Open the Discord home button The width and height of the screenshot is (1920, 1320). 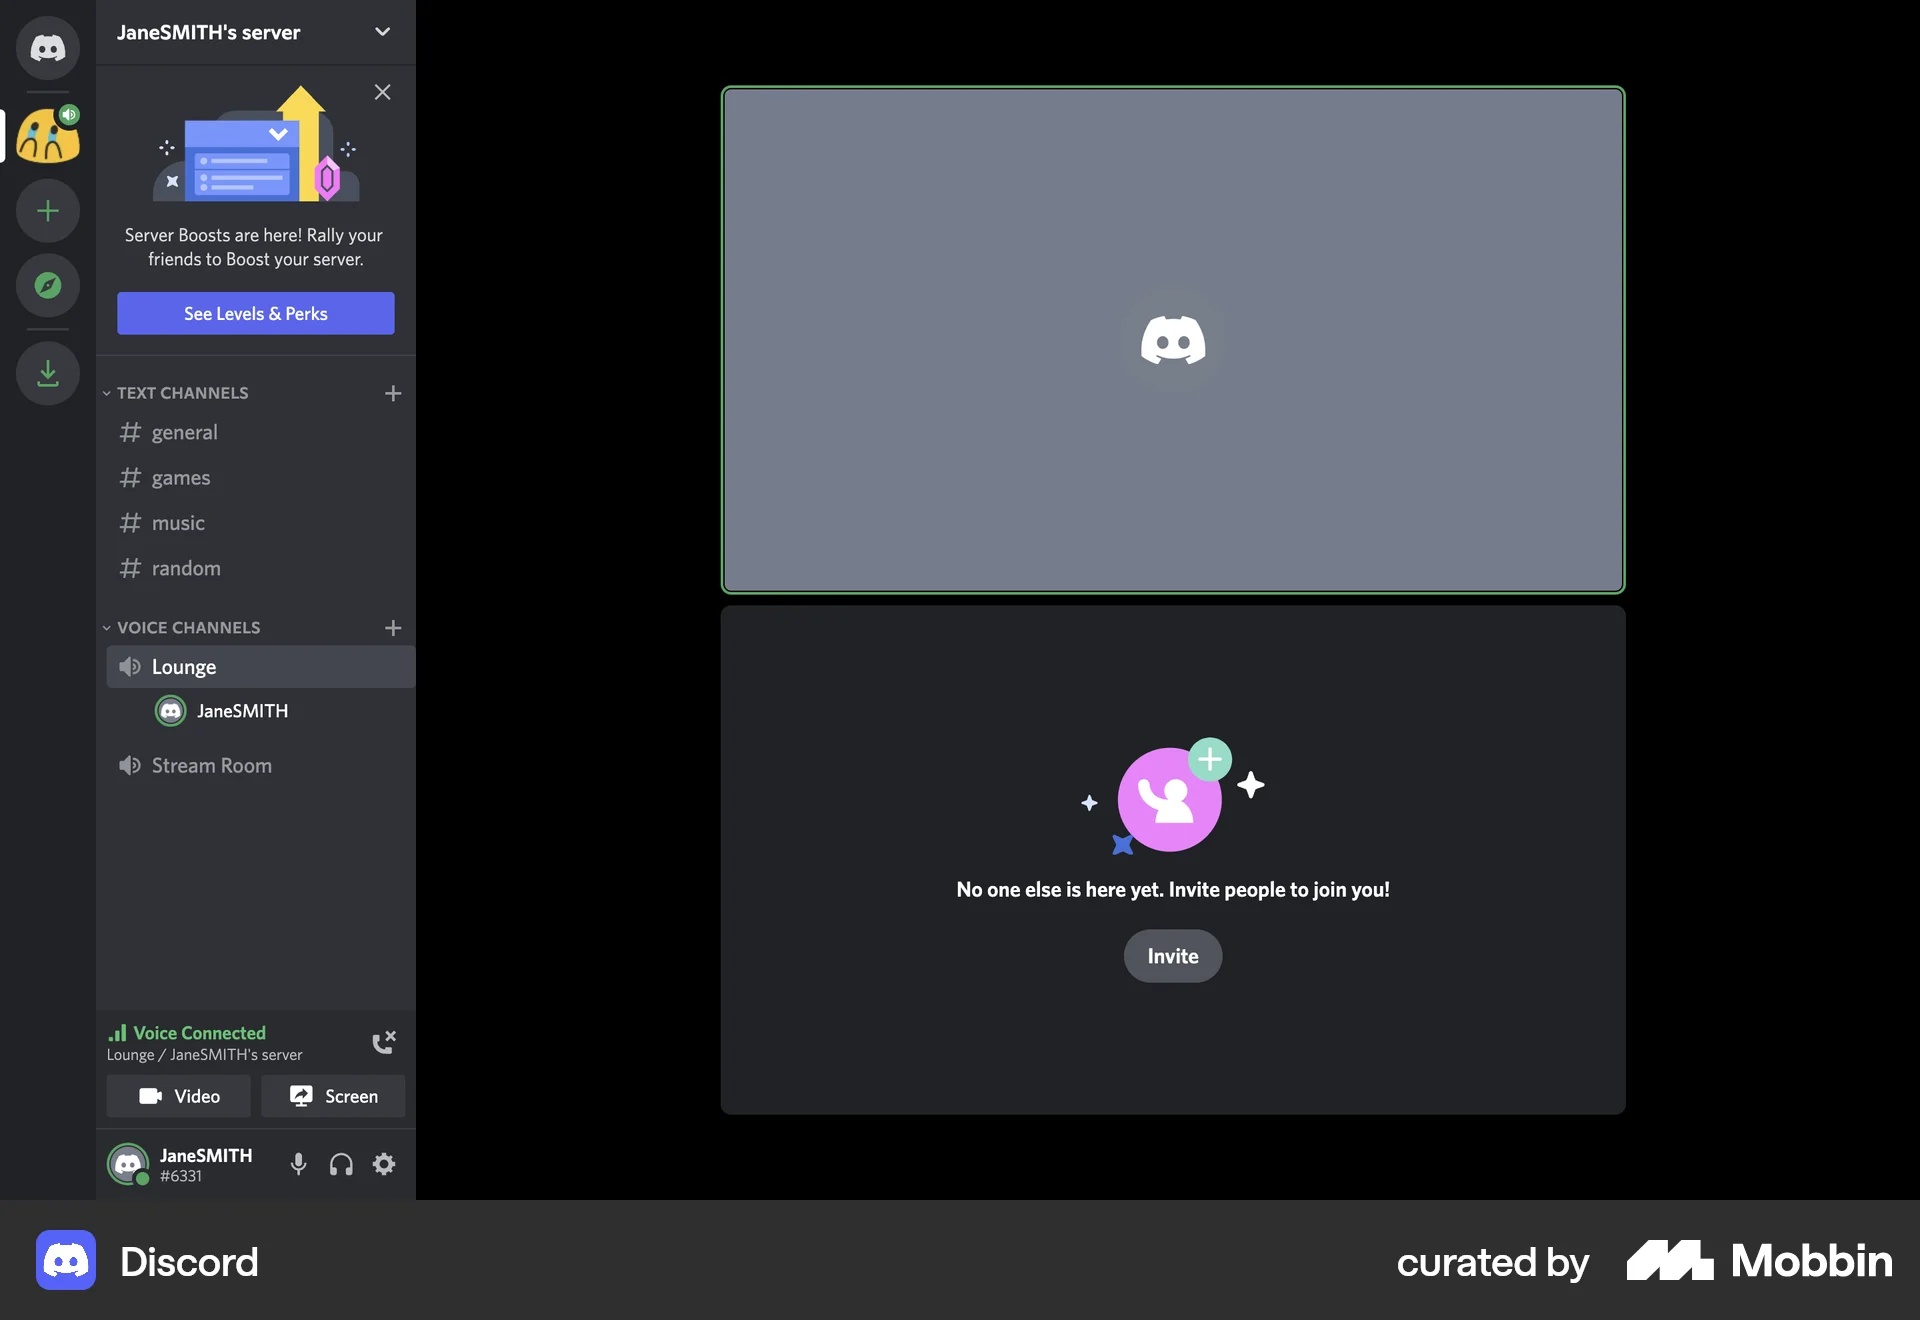[x=47, y=47]
